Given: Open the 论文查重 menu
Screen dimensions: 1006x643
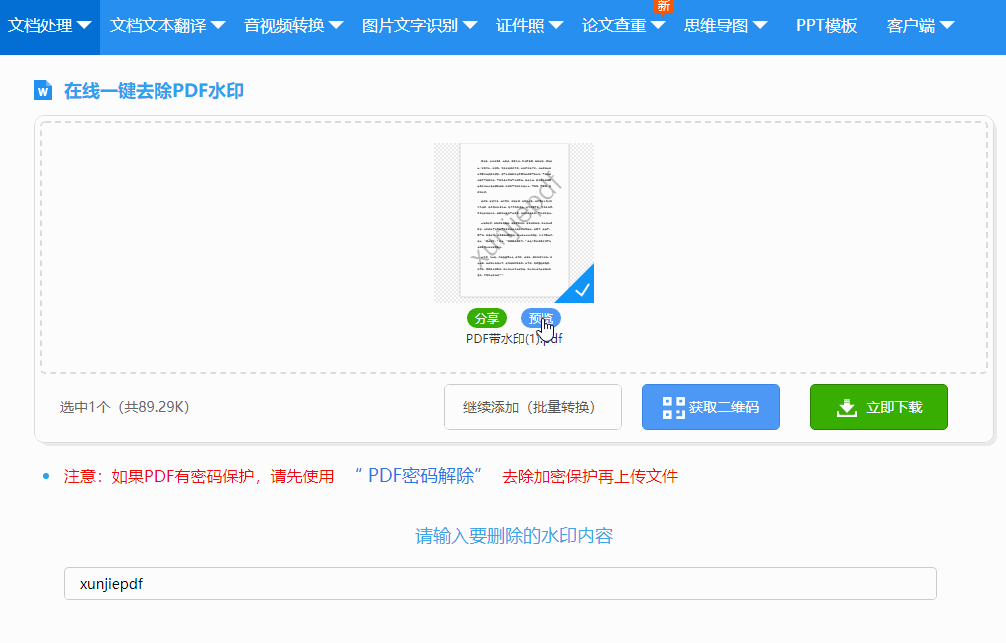Looking at the screenshot, I should 622,25.
